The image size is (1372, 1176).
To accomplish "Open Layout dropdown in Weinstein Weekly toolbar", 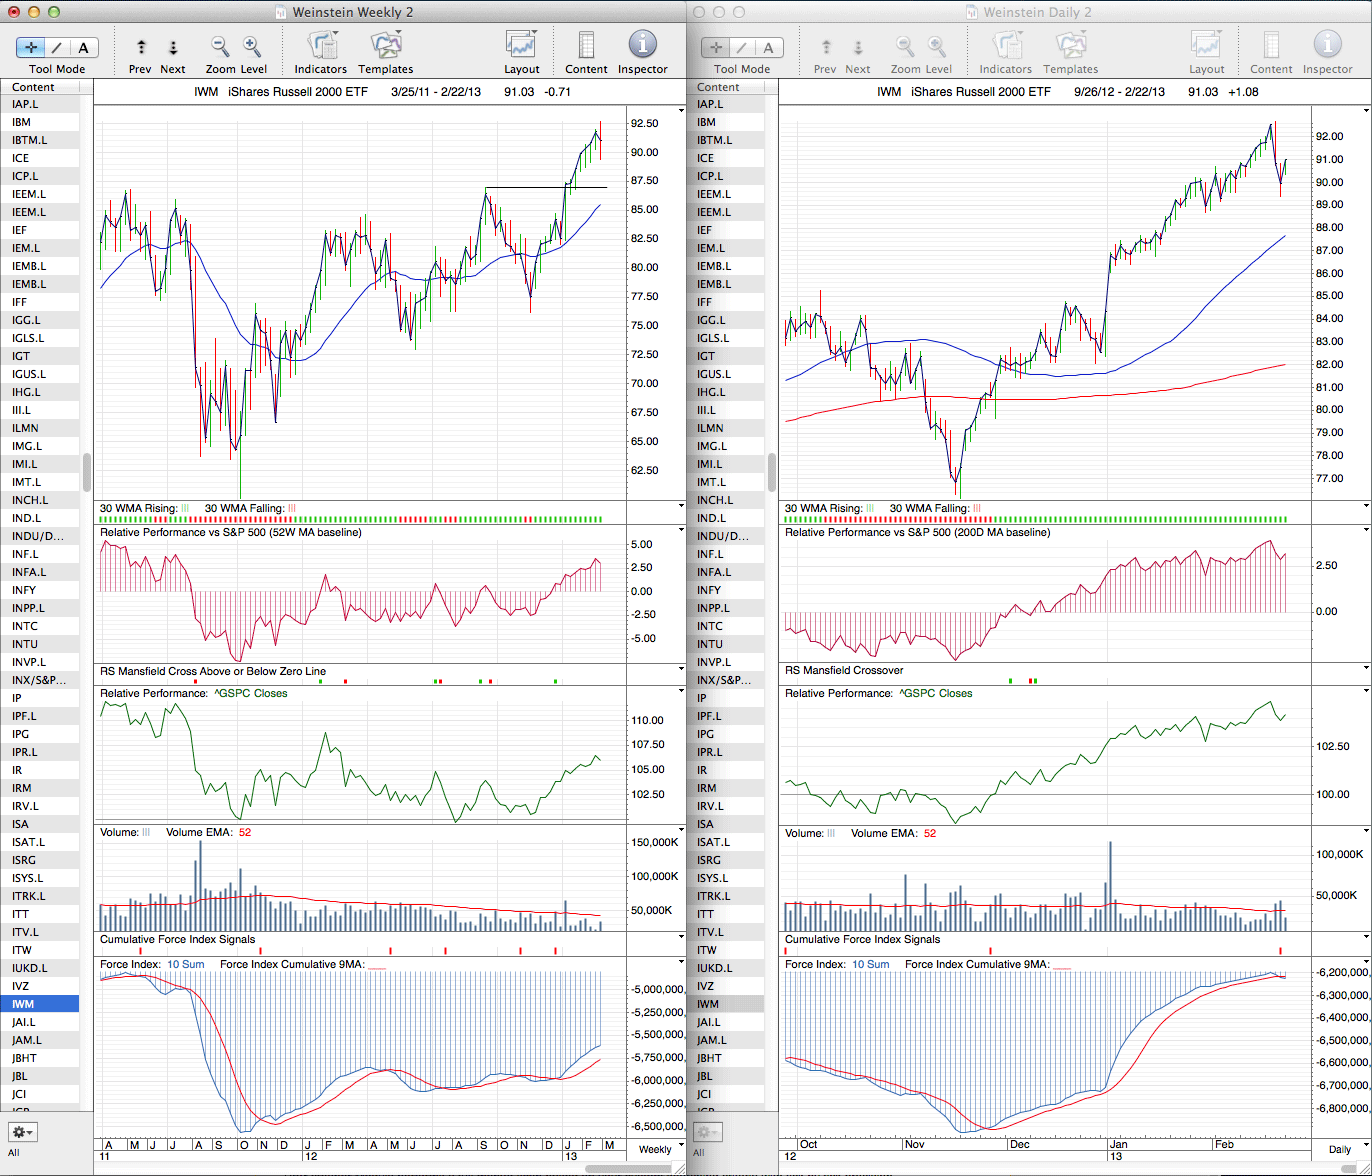I will click(521, 46).
